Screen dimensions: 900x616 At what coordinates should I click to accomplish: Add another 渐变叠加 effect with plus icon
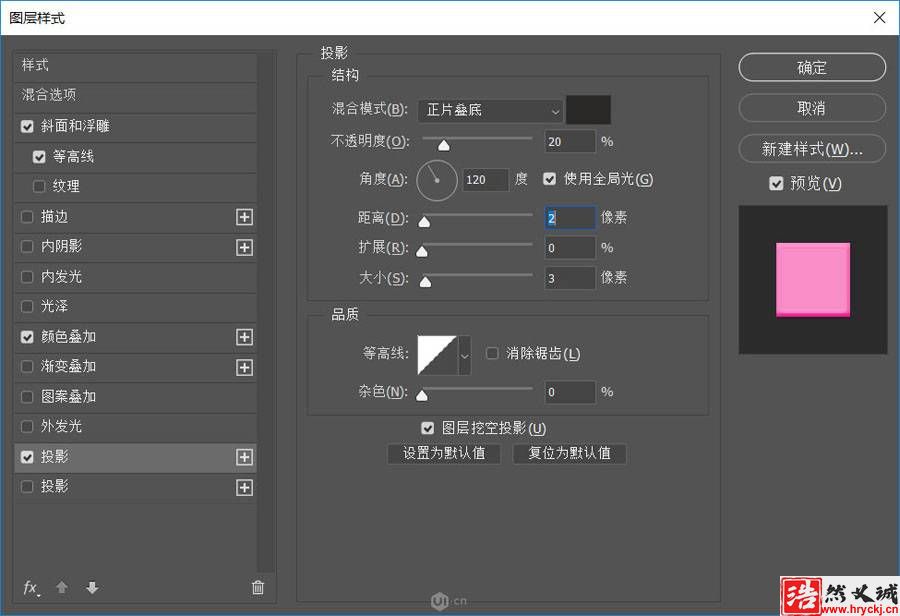pyautogui.click(x=245, y=367)
